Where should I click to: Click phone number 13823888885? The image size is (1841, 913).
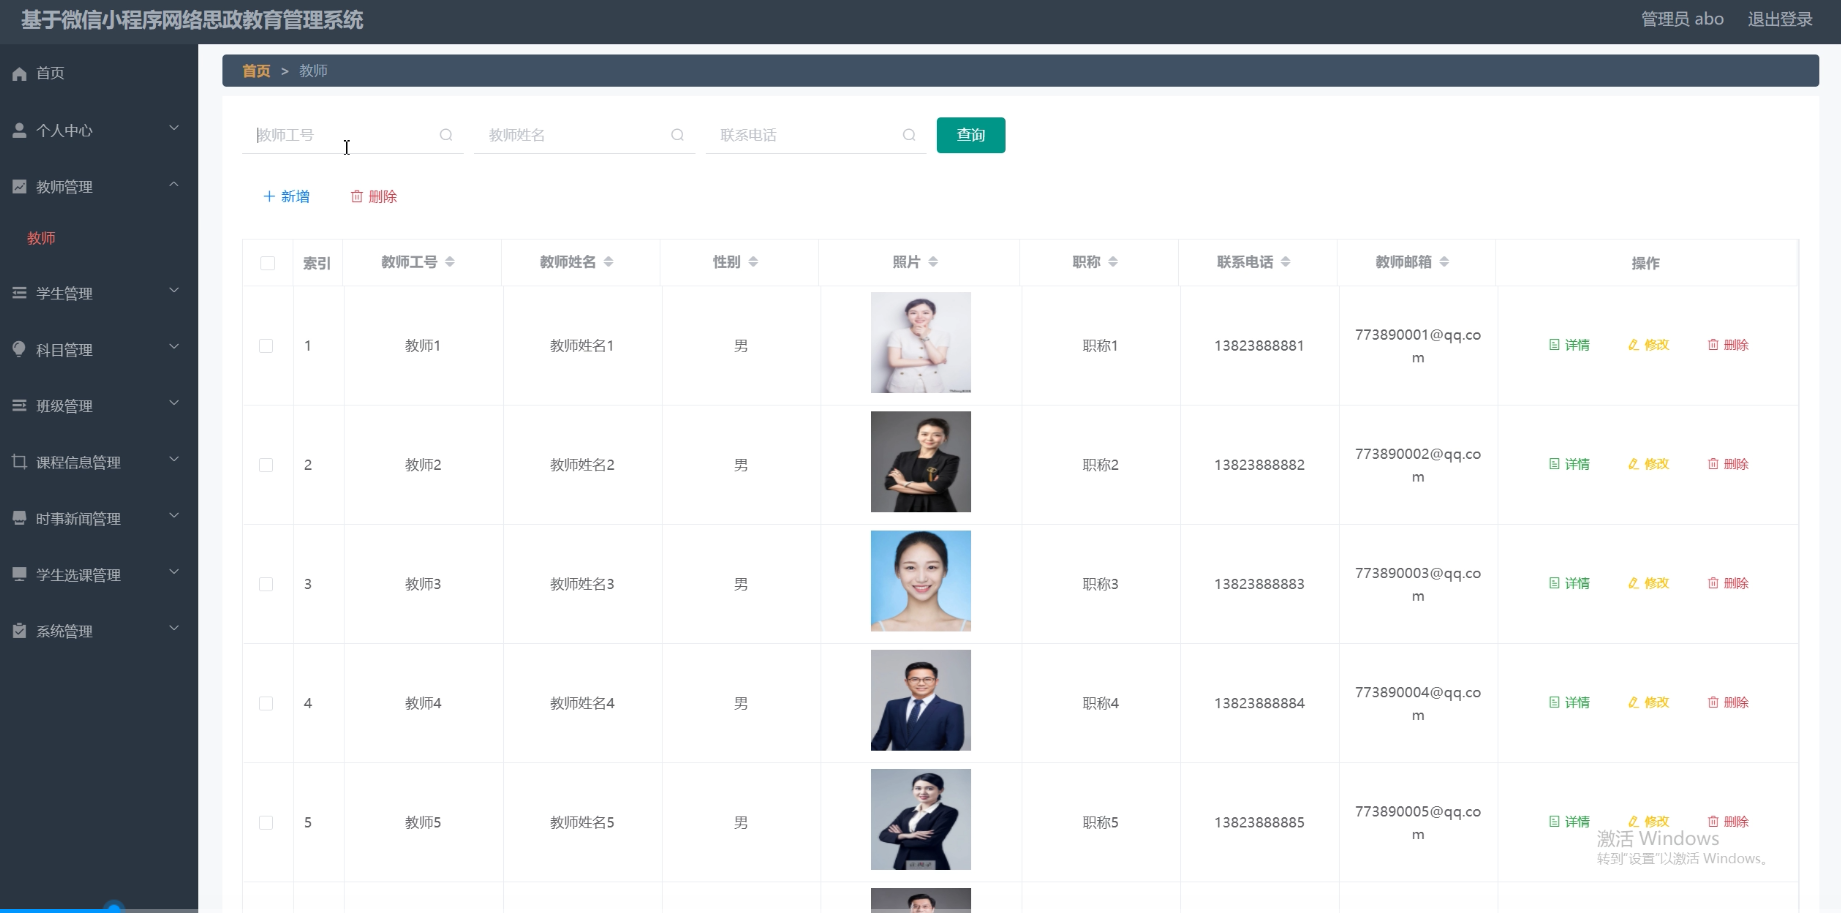pyautogui.click(x=1260, y=822)
